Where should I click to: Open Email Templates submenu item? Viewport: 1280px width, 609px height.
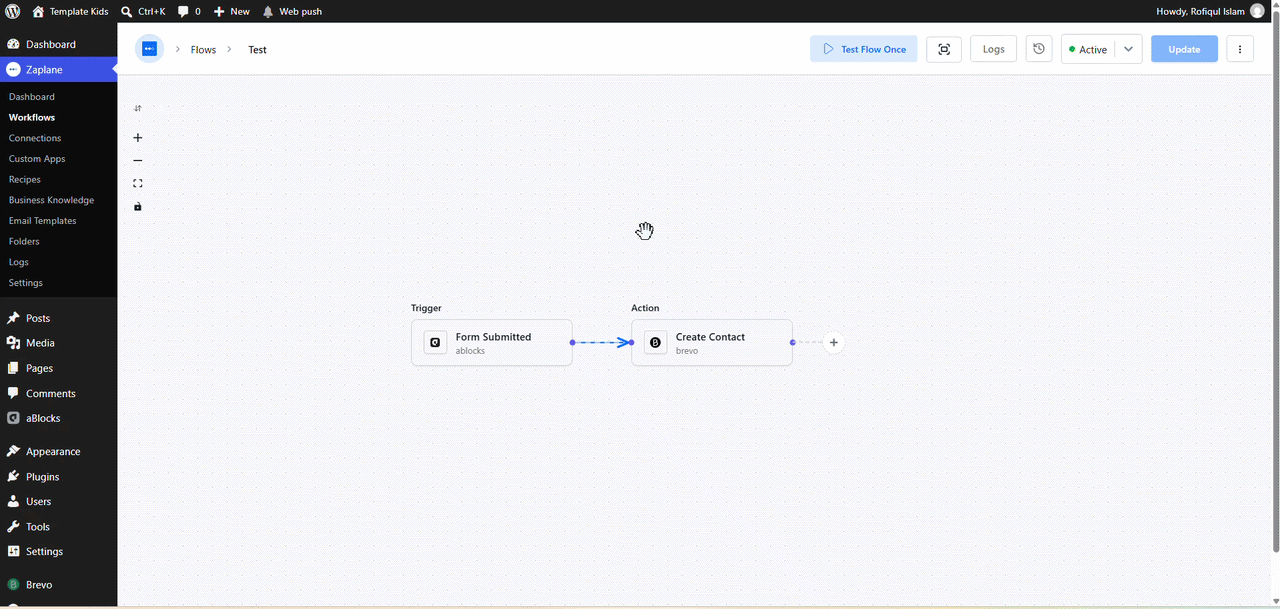(42, 221)
